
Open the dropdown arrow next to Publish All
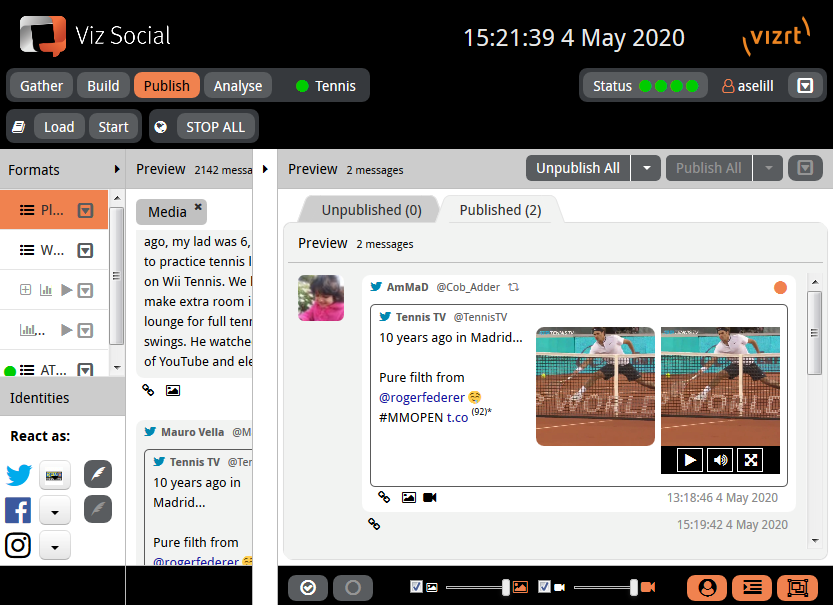tap(768, 168)
